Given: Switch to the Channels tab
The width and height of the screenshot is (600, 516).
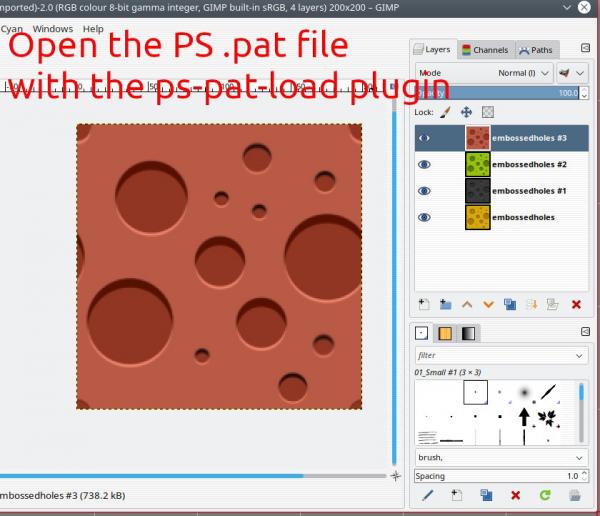Looking at the screenshot, I should [486, 50].
